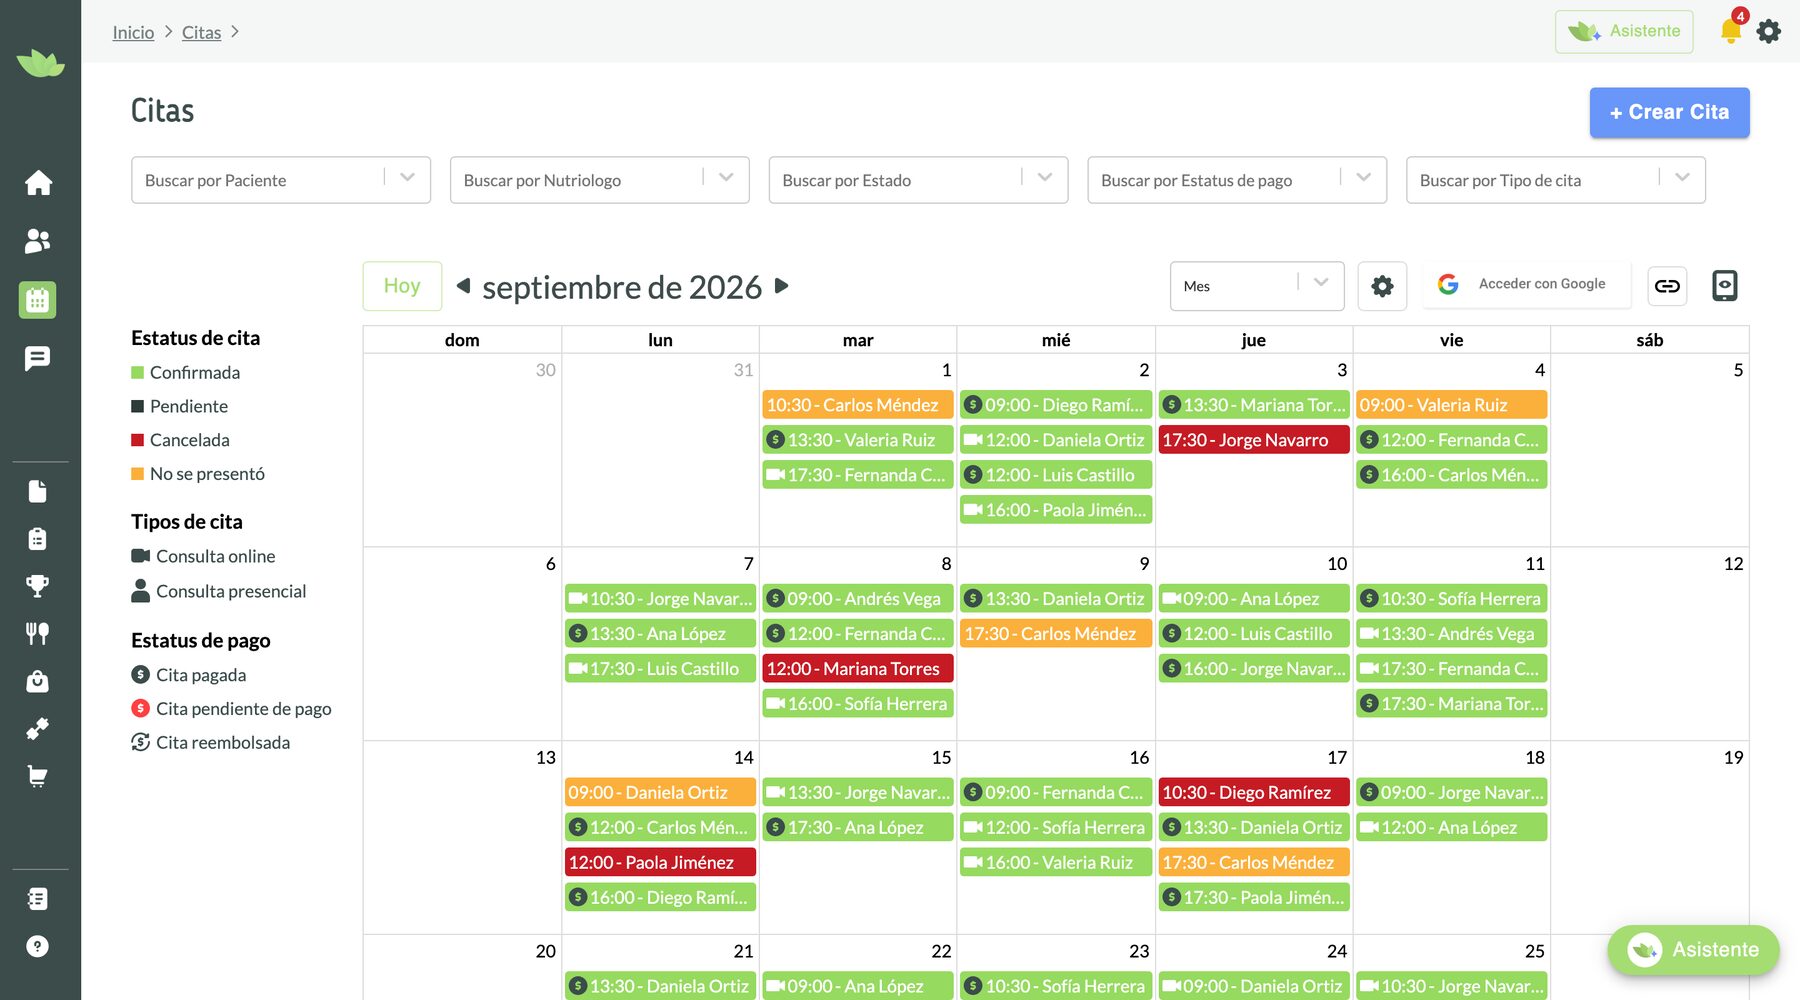Open the trophy sidebar icon
1800x1000 pixels.
38,586
